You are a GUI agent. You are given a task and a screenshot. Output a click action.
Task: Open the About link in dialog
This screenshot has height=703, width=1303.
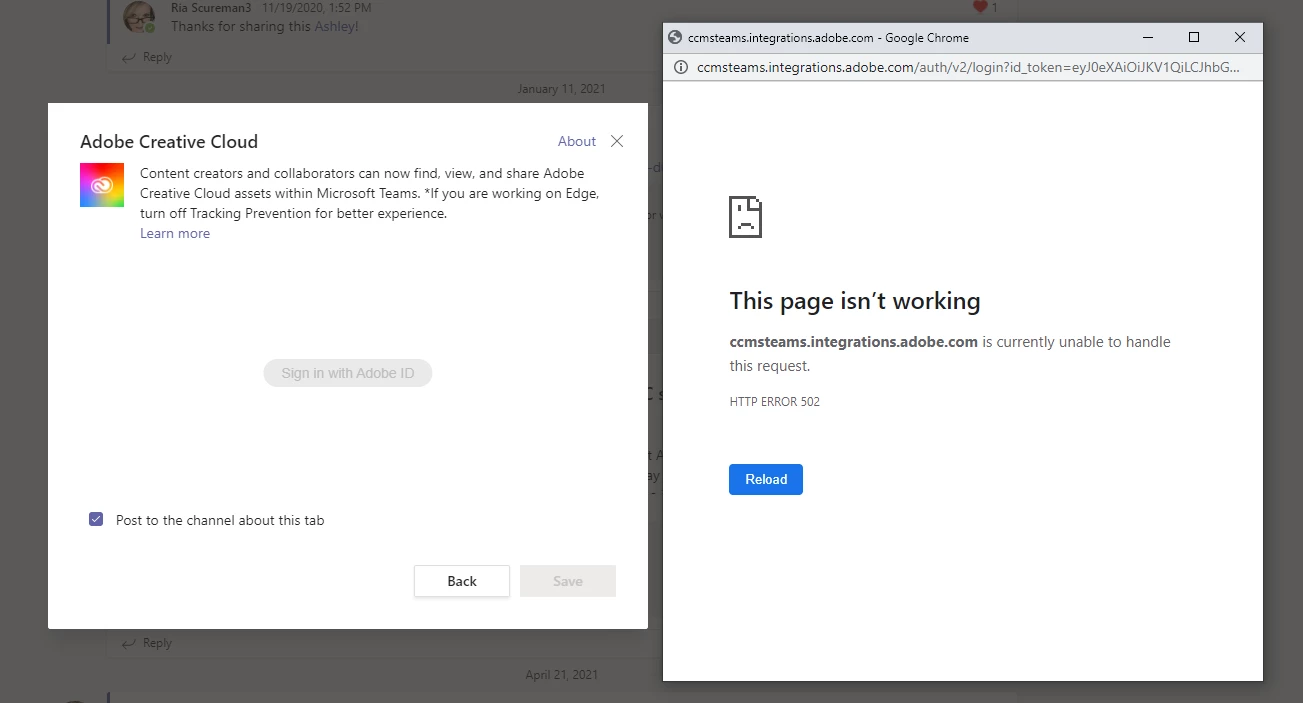pos(577,141)
